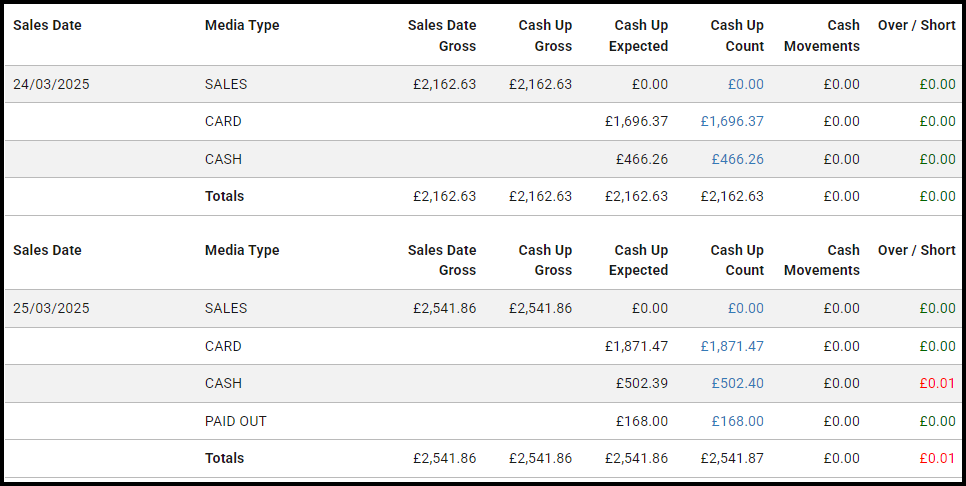This screenshot has height=486, width=966.
Task: Select the PAID OUT media type row
Action: [483, 421]
